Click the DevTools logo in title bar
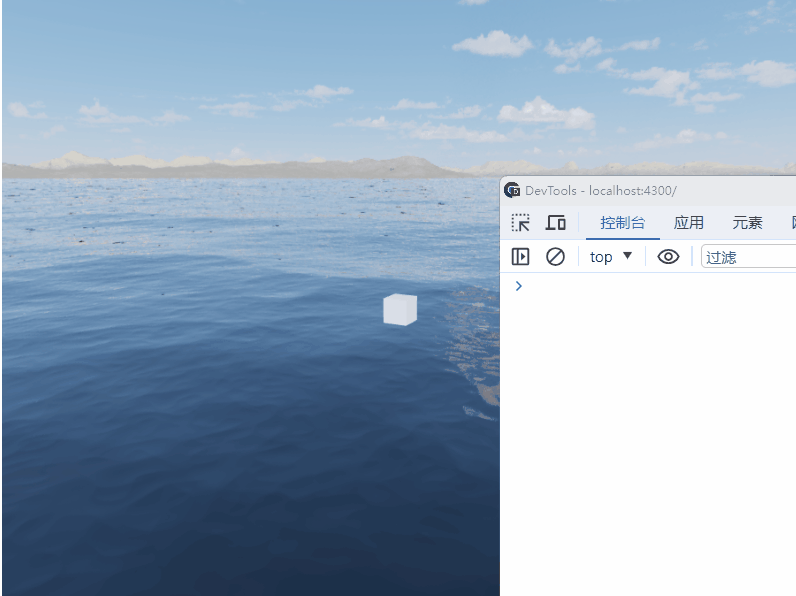Image resolution: width=796 pixels, height=596 pixels. [x=512, y=190]
